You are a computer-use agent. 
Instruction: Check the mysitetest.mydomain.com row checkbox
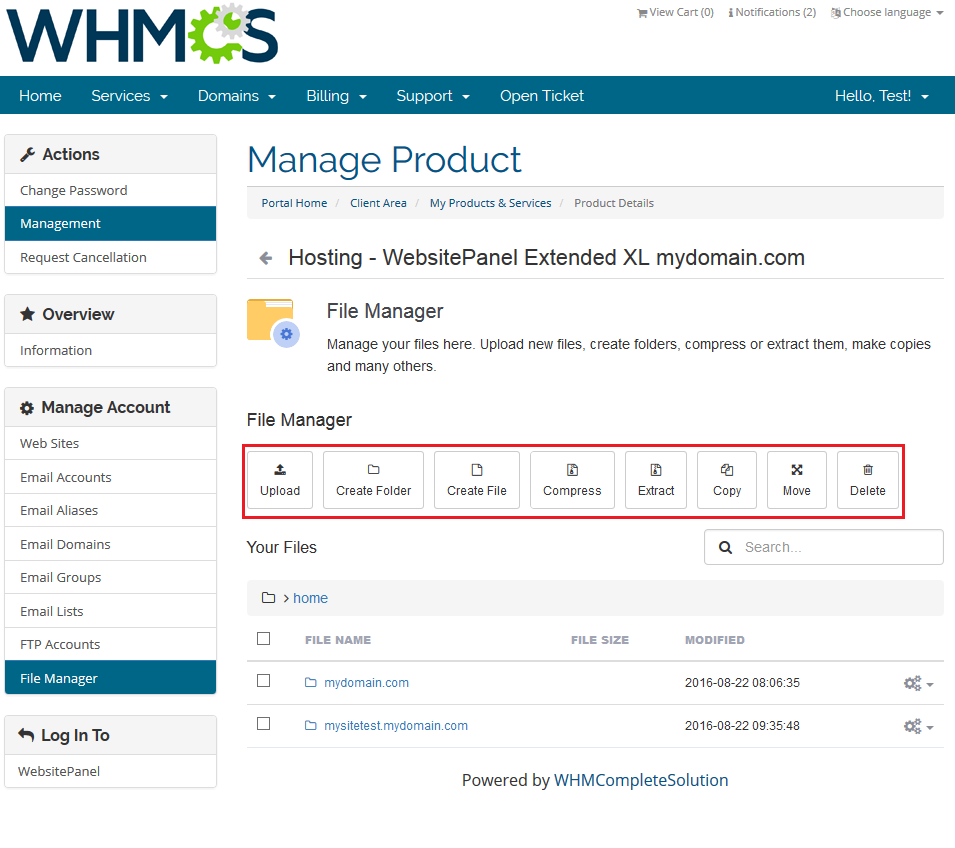[264, 723]
